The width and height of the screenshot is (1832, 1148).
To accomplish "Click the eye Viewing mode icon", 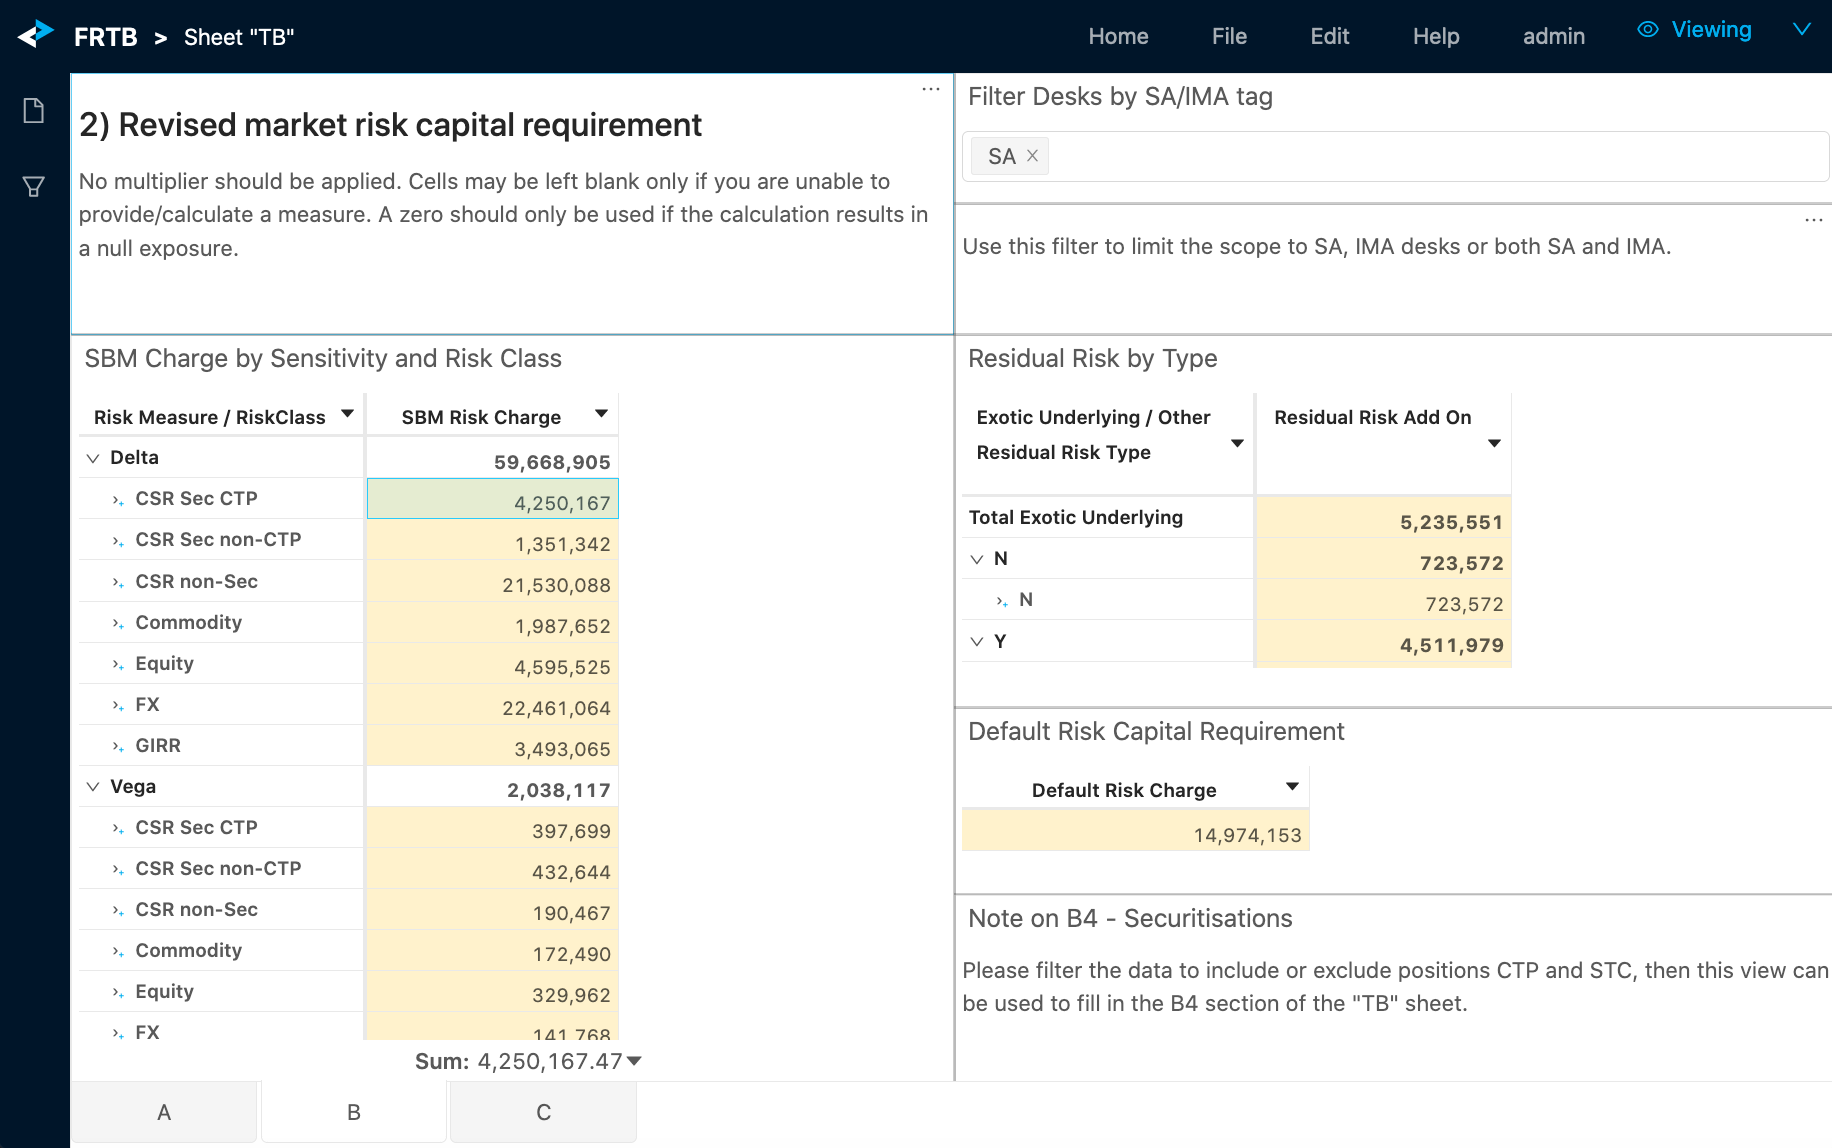I will 1648,29.
